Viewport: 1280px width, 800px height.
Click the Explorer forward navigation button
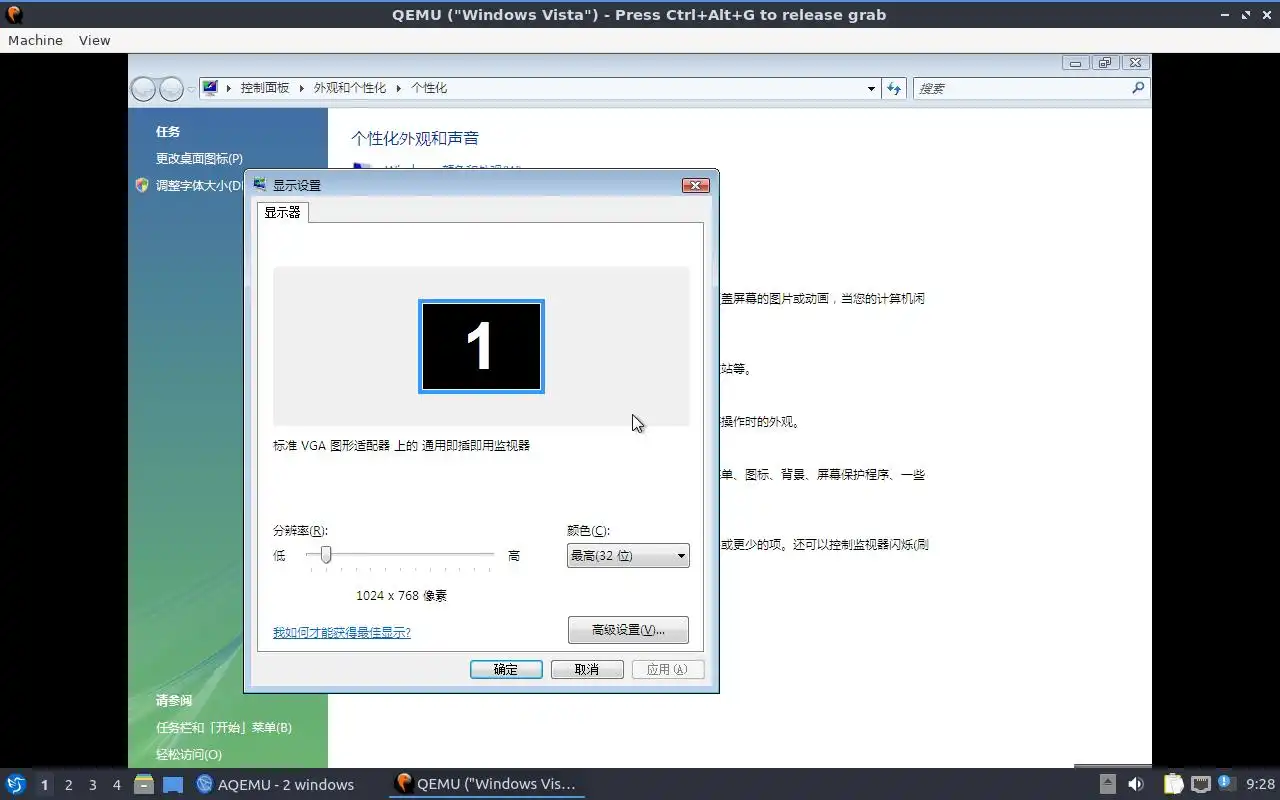click(x=171, y=89)
